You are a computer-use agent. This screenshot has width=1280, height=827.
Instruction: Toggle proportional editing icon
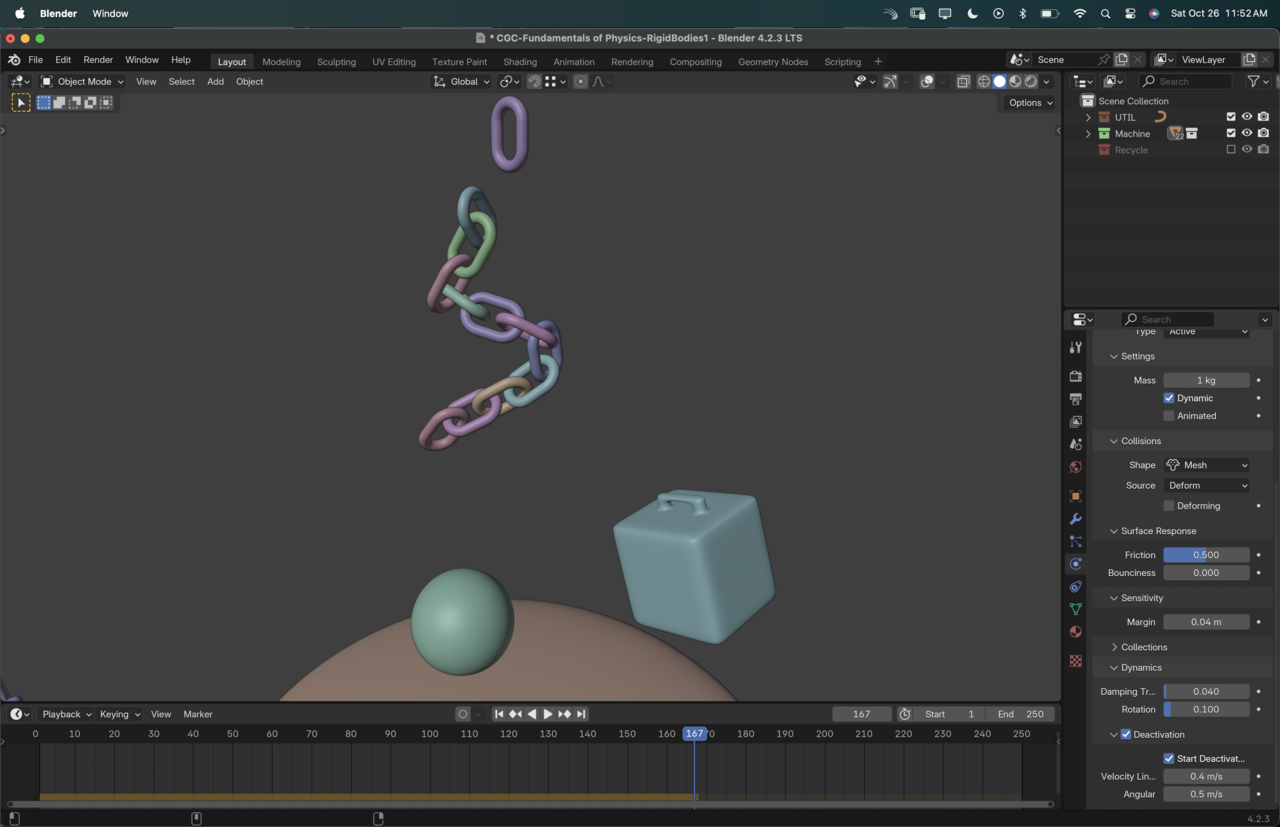tap(581, 82)
